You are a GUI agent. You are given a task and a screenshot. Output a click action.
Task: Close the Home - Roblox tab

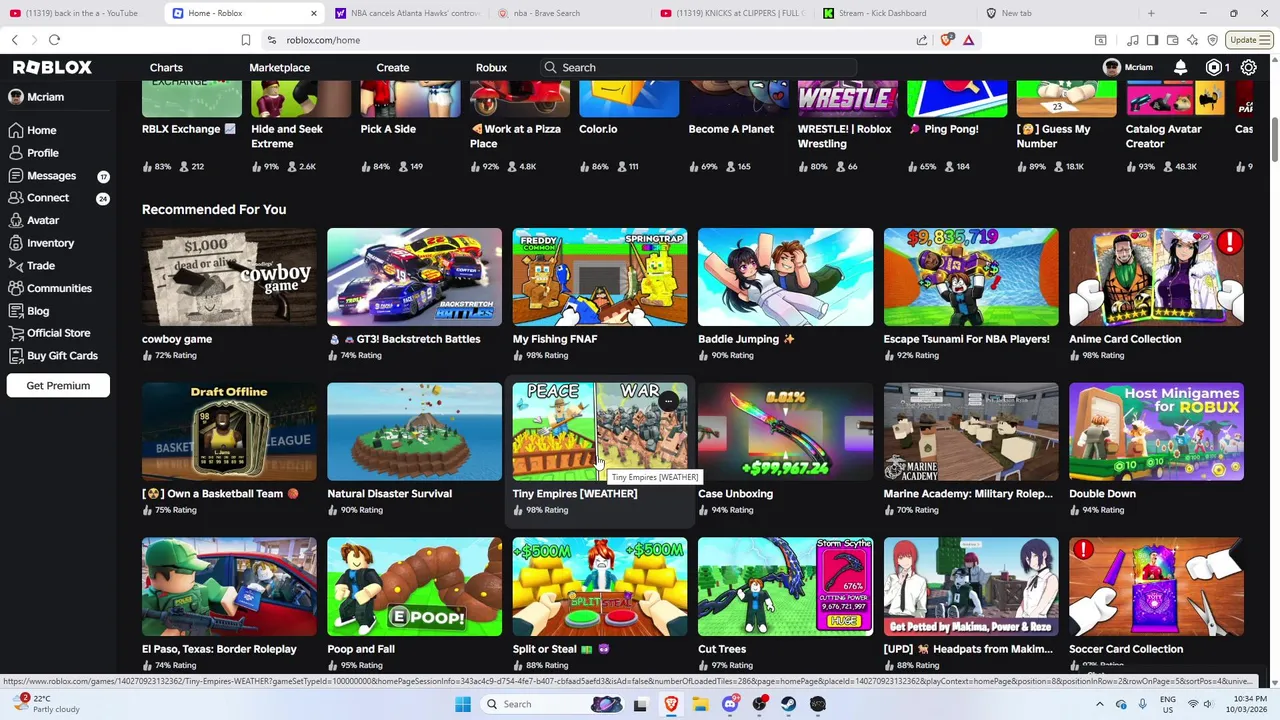click(x=314, y=13)
